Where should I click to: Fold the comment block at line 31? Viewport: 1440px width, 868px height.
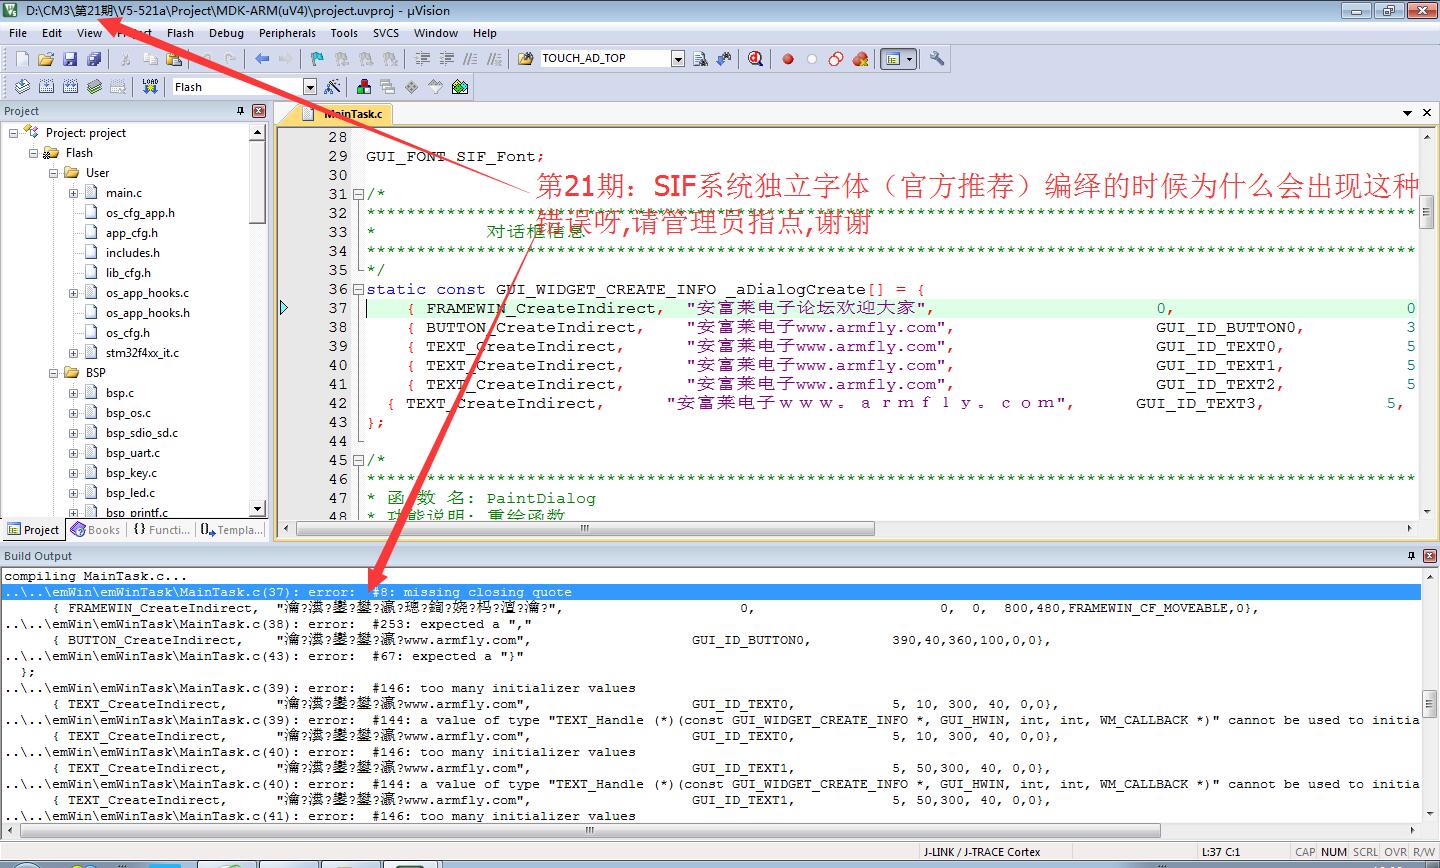pyautogui.click(x=359, y=195)
